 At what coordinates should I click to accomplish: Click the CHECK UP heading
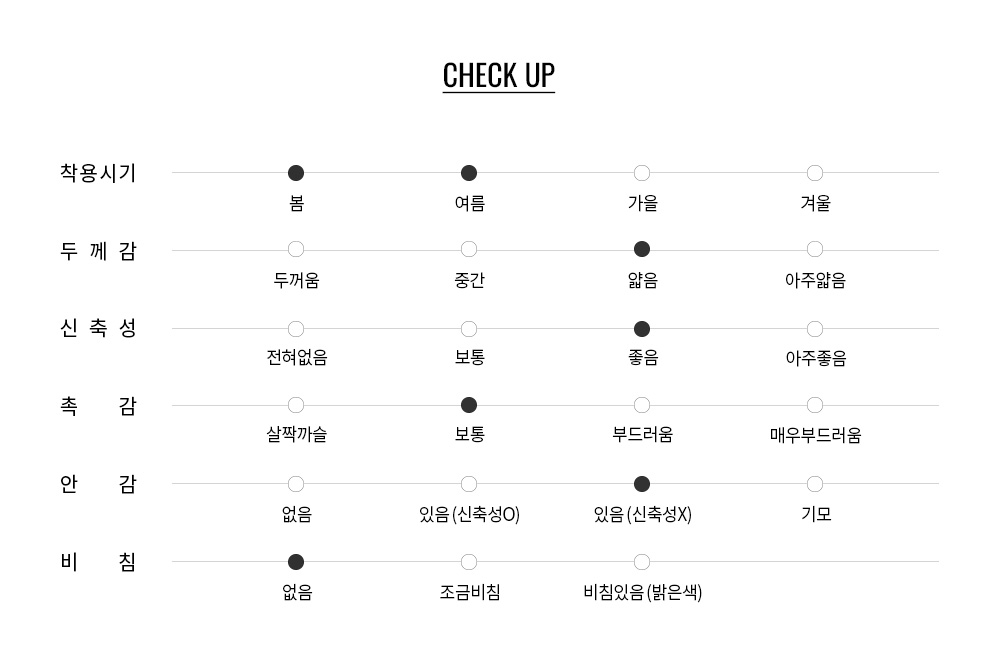498,76
